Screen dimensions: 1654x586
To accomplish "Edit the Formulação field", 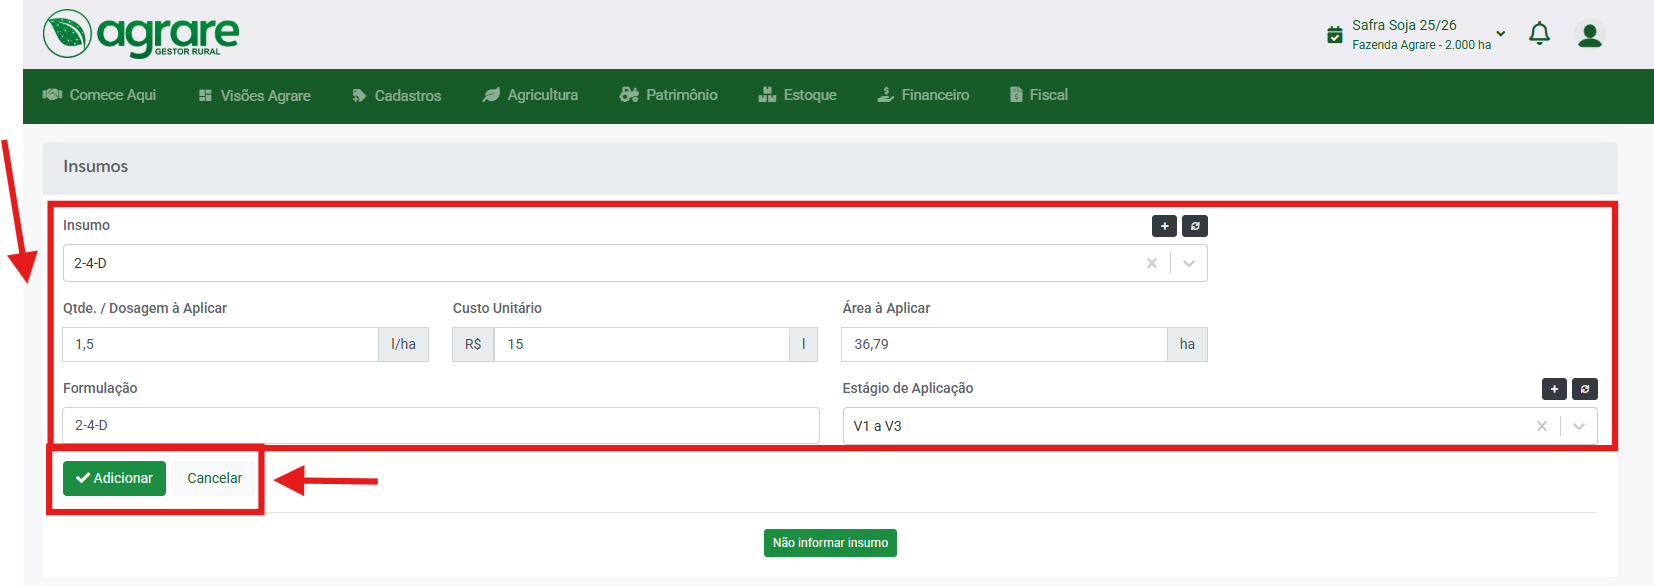I will (x=441, y=425).
